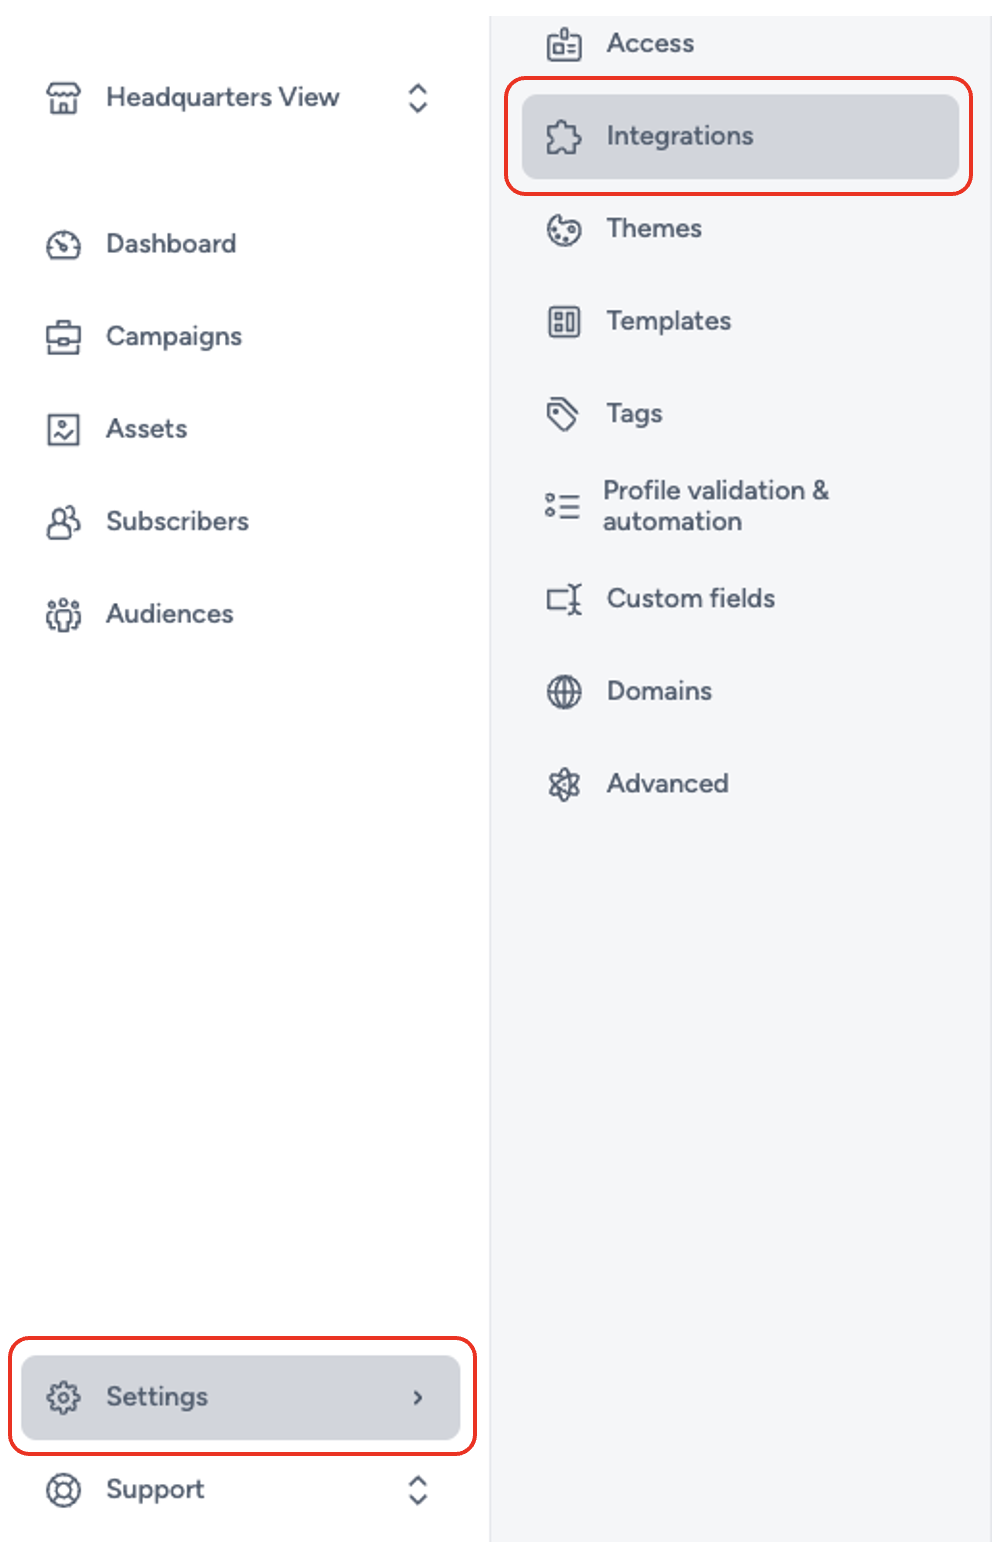Select the Tags label icon
Screen dimensions: 1004x1558
point(565,414)
